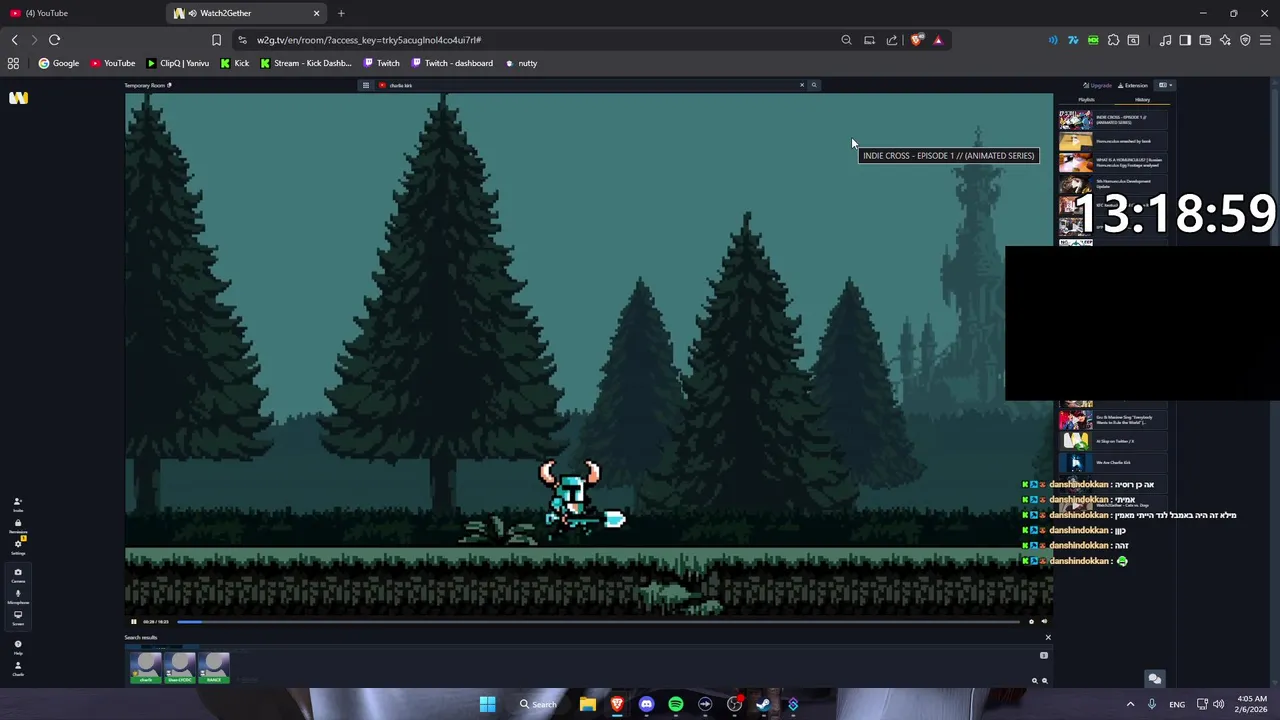The image size is (1280, 720).
Task: Open a new browser tab
Action: (341, 13)
